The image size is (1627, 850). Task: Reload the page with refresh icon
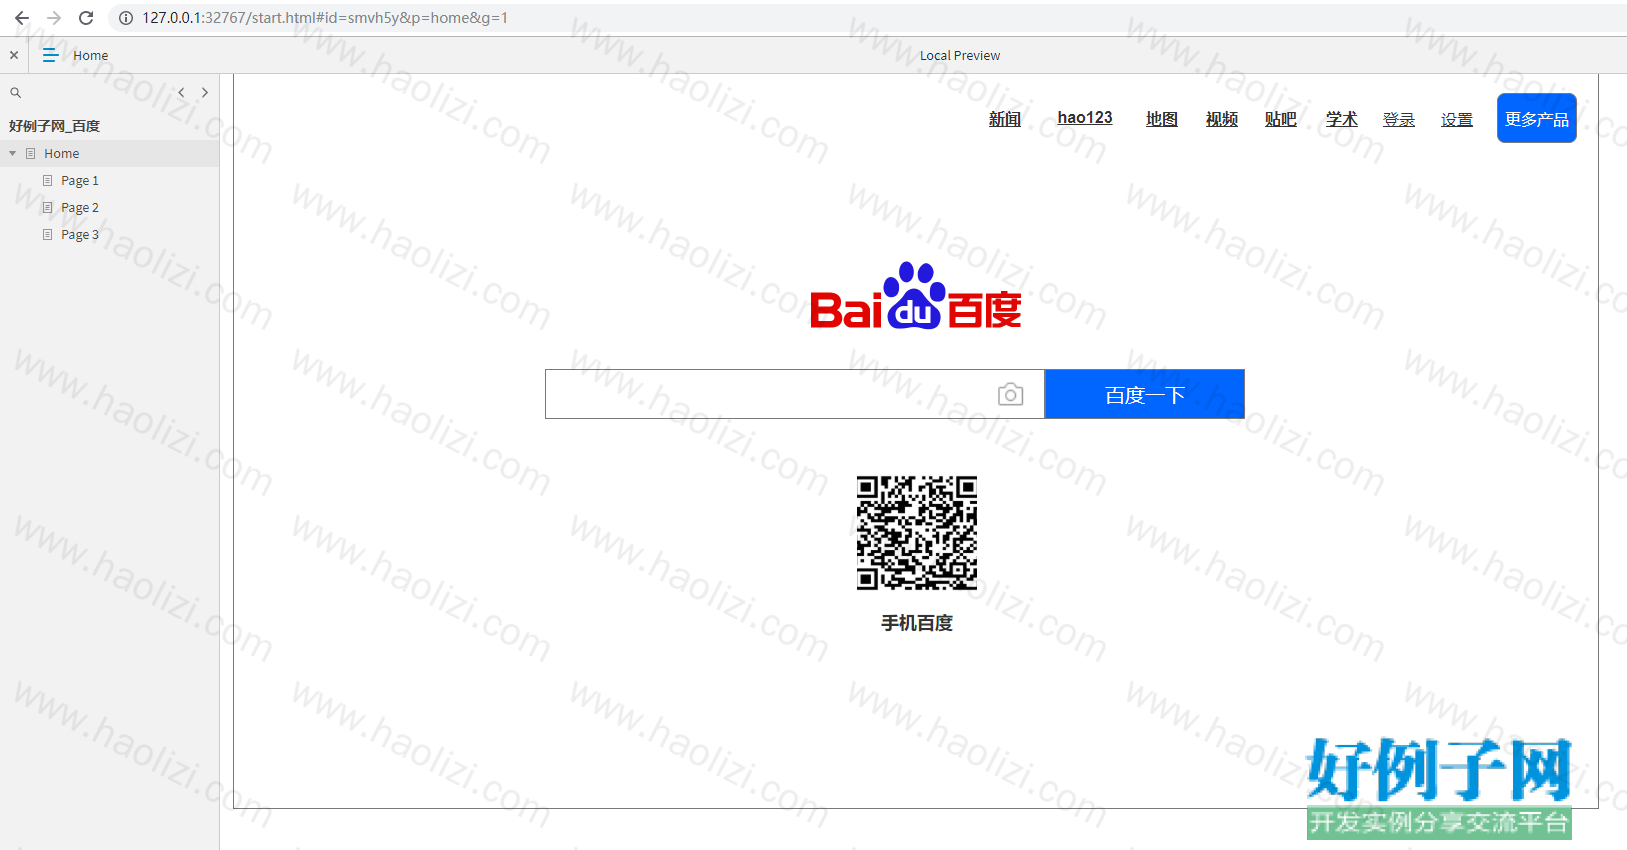pyautogui.click(x=86, y=18)
